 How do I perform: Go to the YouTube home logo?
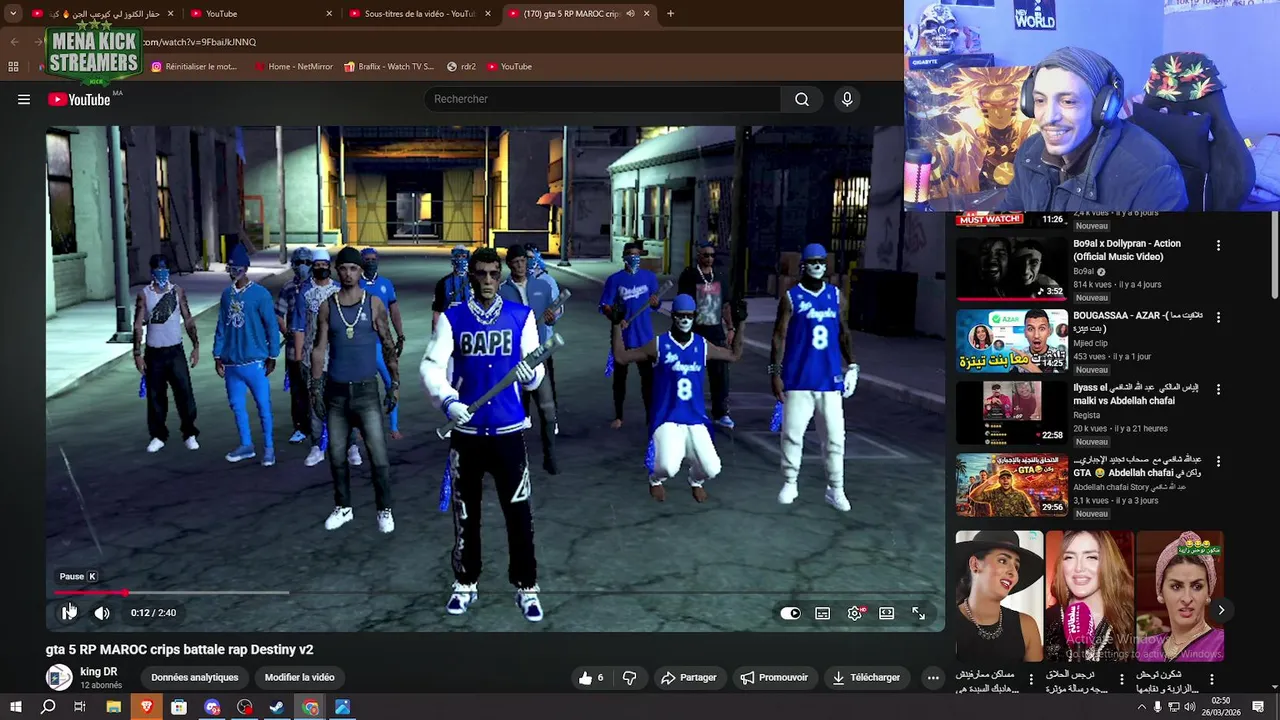click(x=79, y=99)
